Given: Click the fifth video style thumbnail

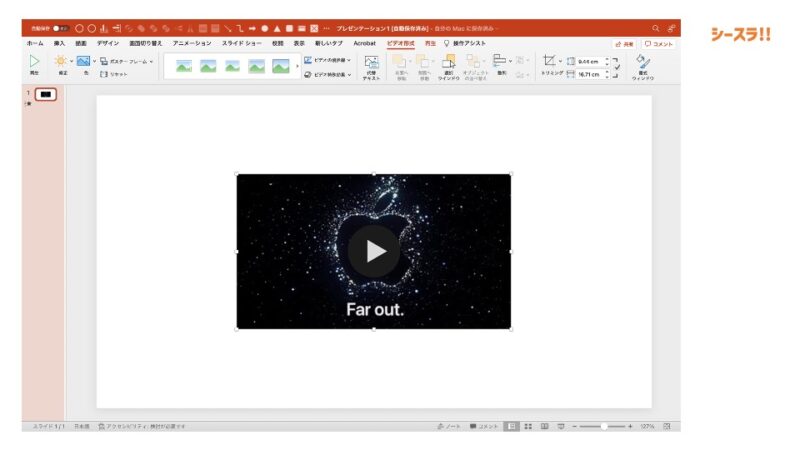Looking at the screenshot, I should [281, 66].
